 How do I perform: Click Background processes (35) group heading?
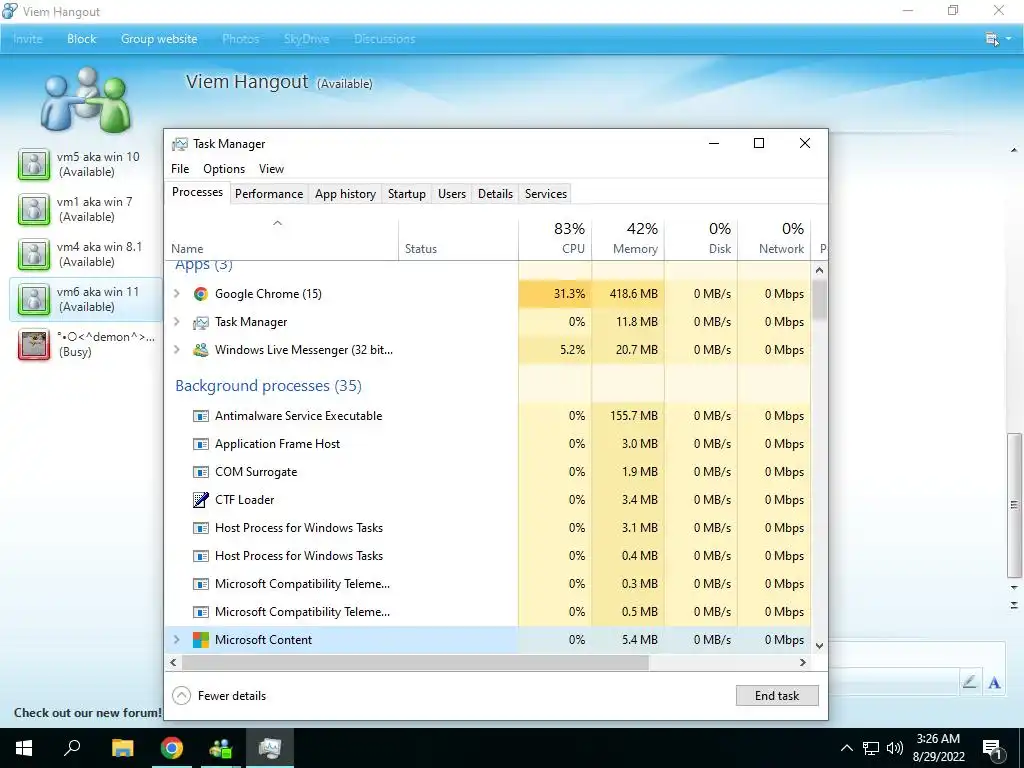[268, 386]
